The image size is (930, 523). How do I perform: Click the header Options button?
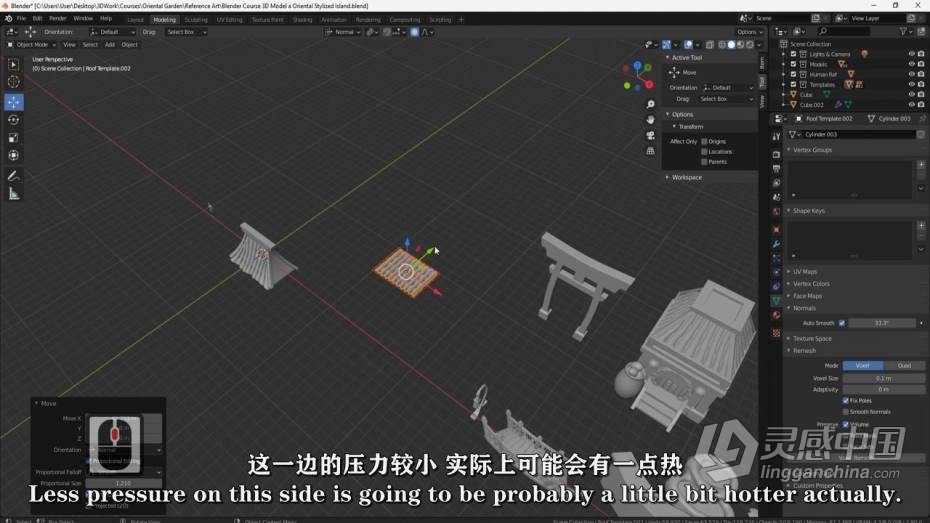[x=749, y=32]
